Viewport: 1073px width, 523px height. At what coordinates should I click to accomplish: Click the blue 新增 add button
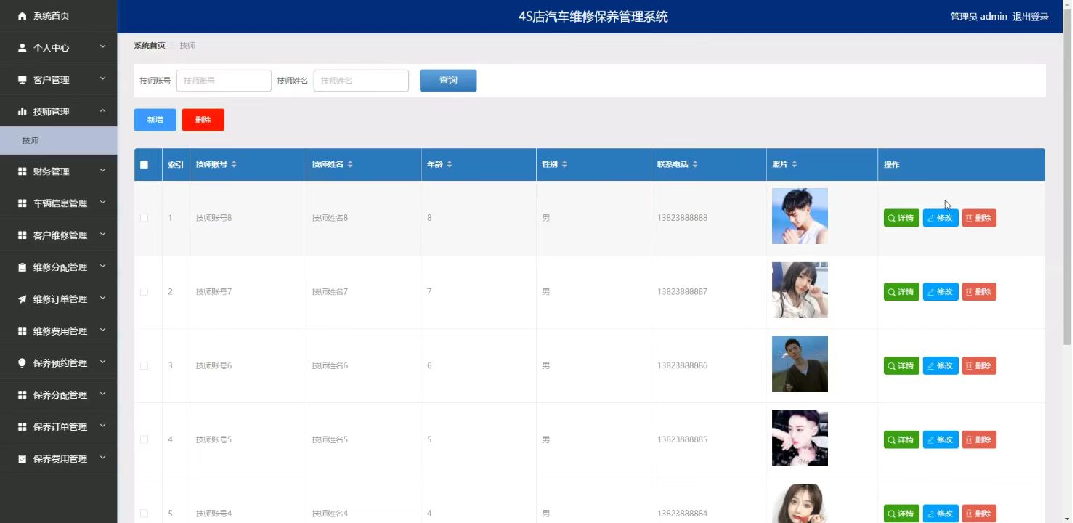pyautogui.click(x=155, y=120)
